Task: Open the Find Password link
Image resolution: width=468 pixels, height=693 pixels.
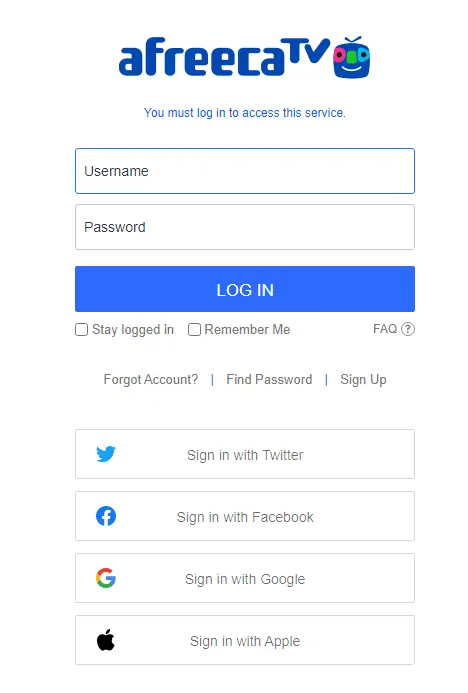Action: (x=269, y=380)
